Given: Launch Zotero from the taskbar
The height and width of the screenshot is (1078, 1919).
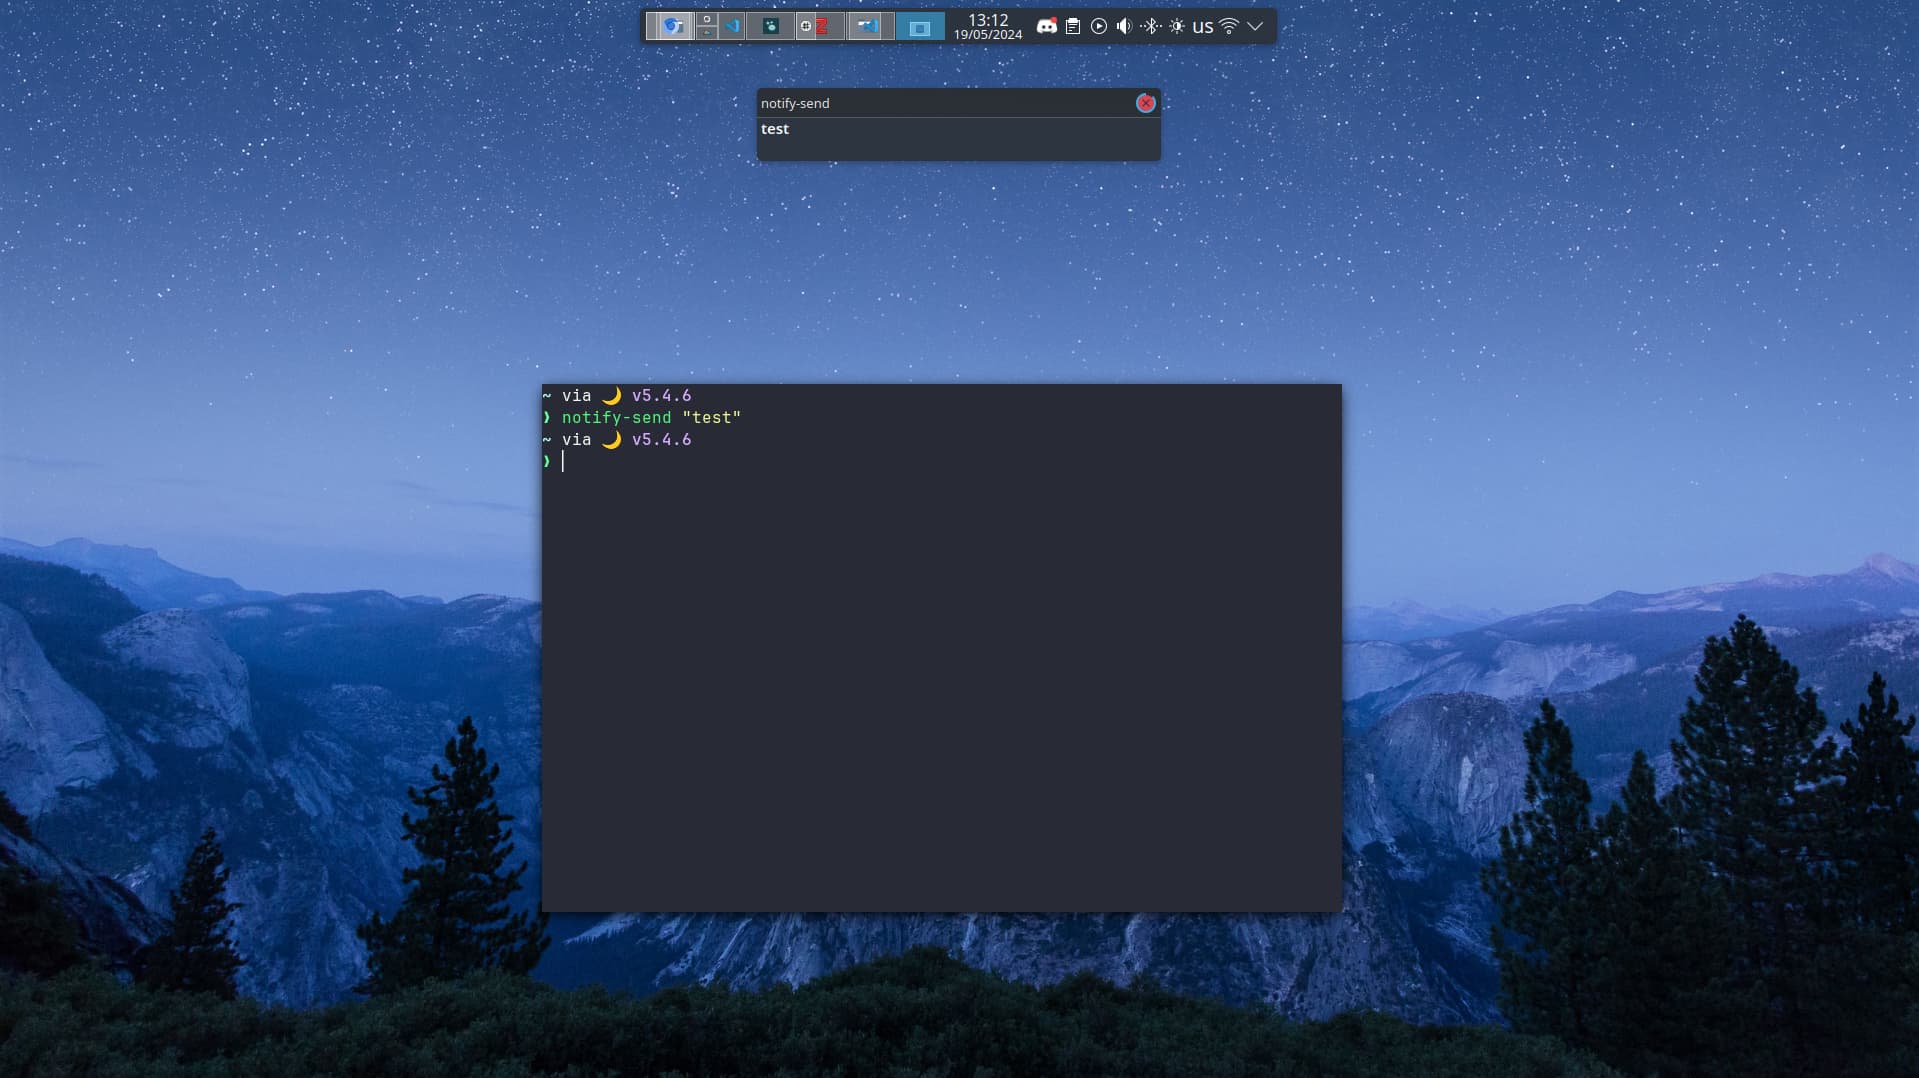Looking at the screenshot, I should 822,26.
